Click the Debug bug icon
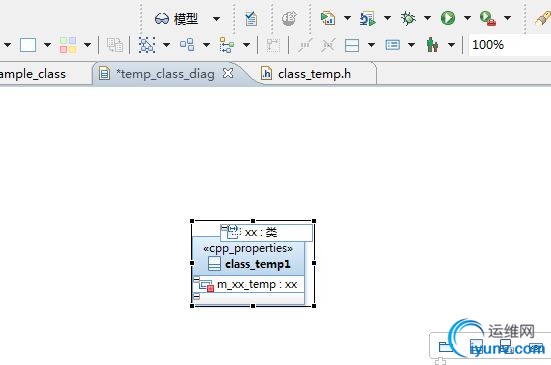Viewport: 551px width, 365px height. coord(408,18)
